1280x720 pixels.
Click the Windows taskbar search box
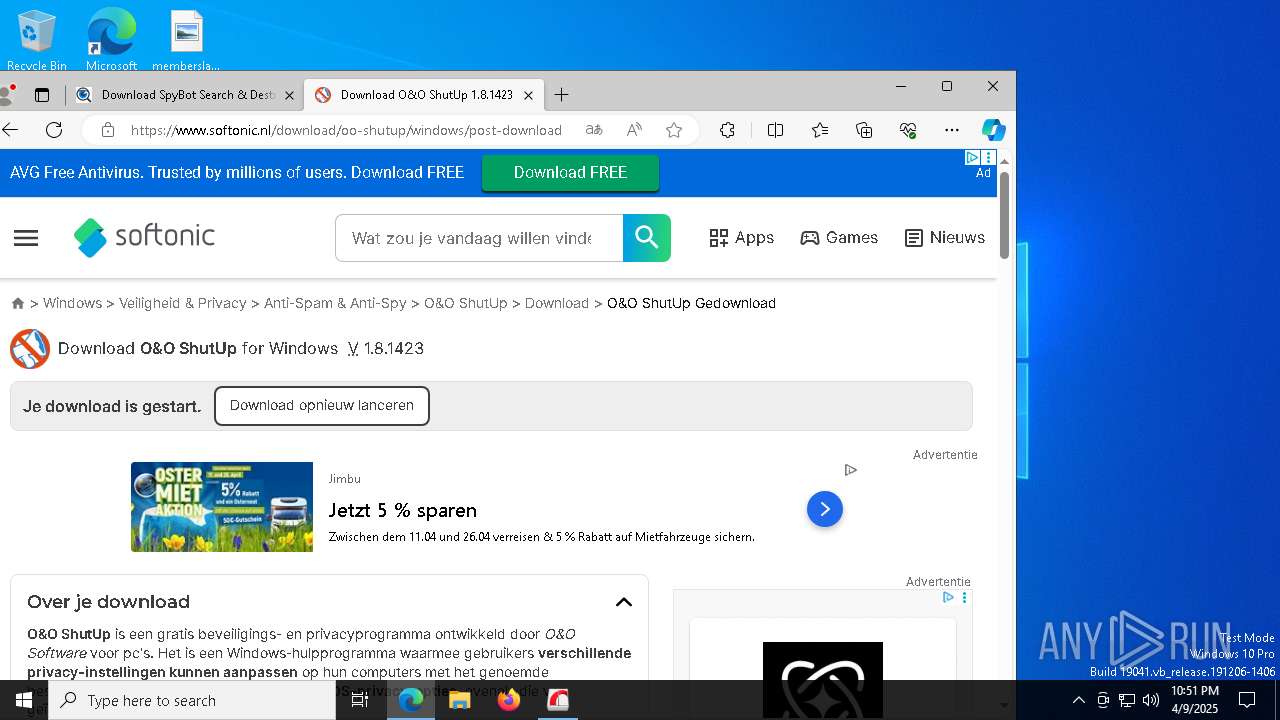pyautogui.click(x=192, y=700)
